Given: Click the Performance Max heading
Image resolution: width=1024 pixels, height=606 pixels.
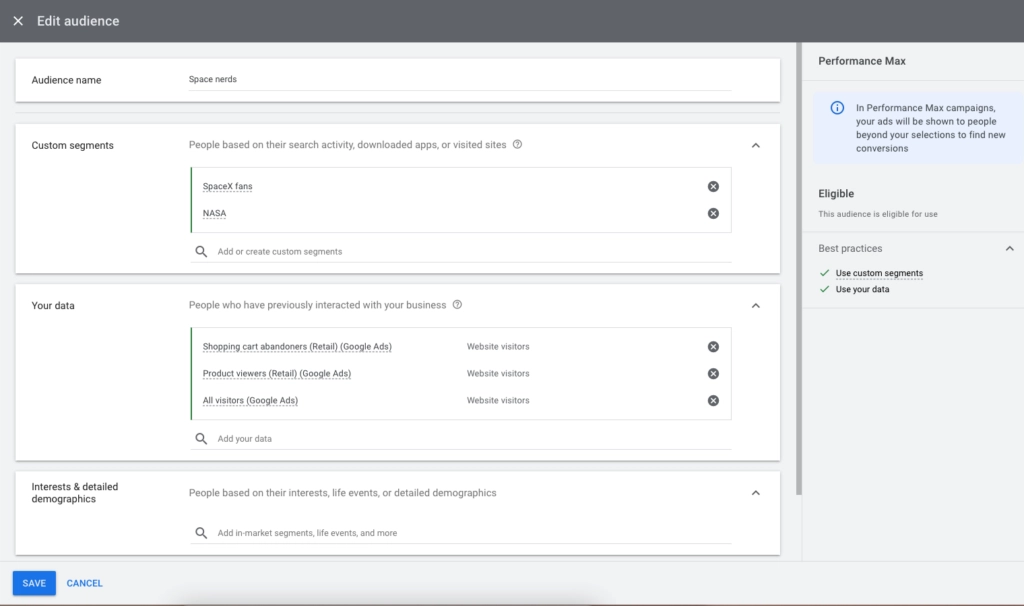Looking at the screenshot, I should click(861, 61).
